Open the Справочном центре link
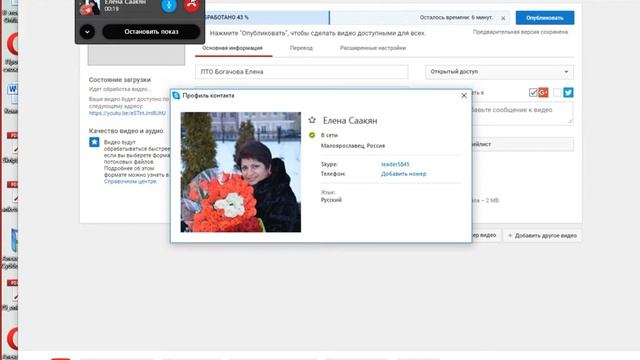Image resolution: width=640 pixels, height=360 pixels. coord(130,181)
